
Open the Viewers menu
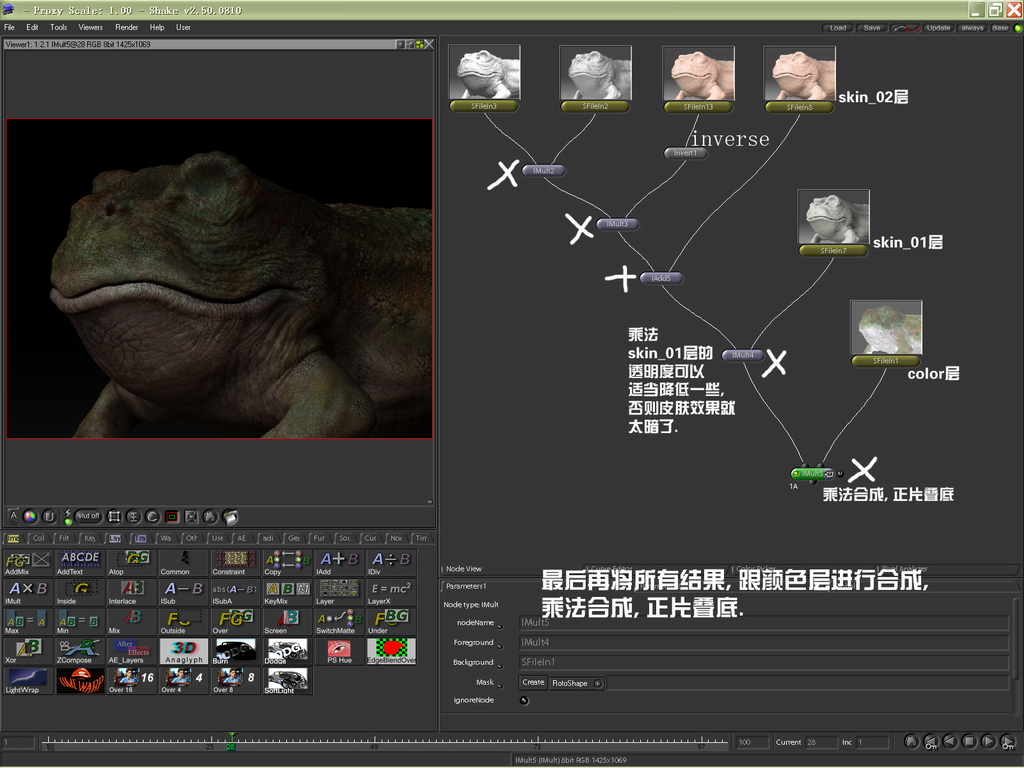point(91,27)
